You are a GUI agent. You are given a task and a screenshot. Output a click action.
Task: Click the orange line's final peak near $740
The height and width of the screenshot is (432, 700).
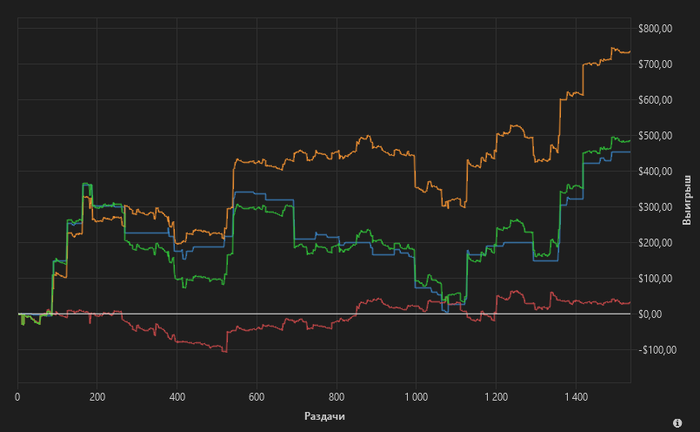[612, 48]
